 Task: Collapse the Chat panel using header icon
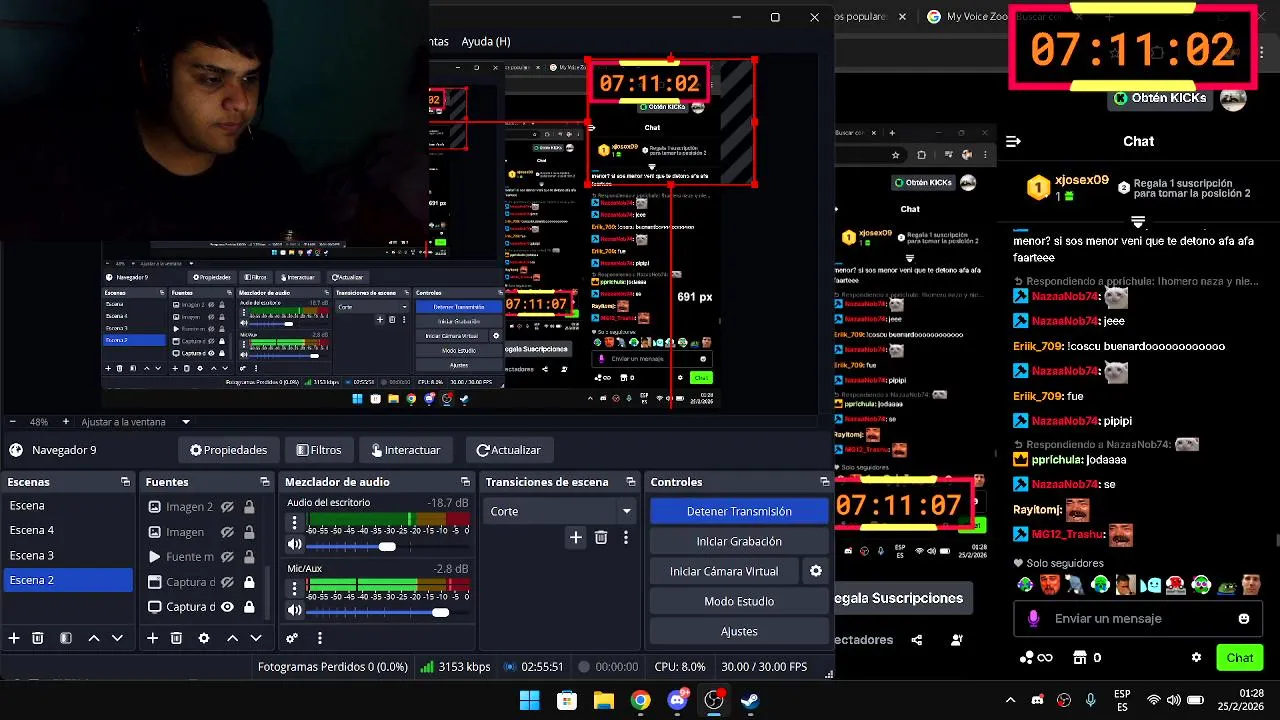point(1013,142)
